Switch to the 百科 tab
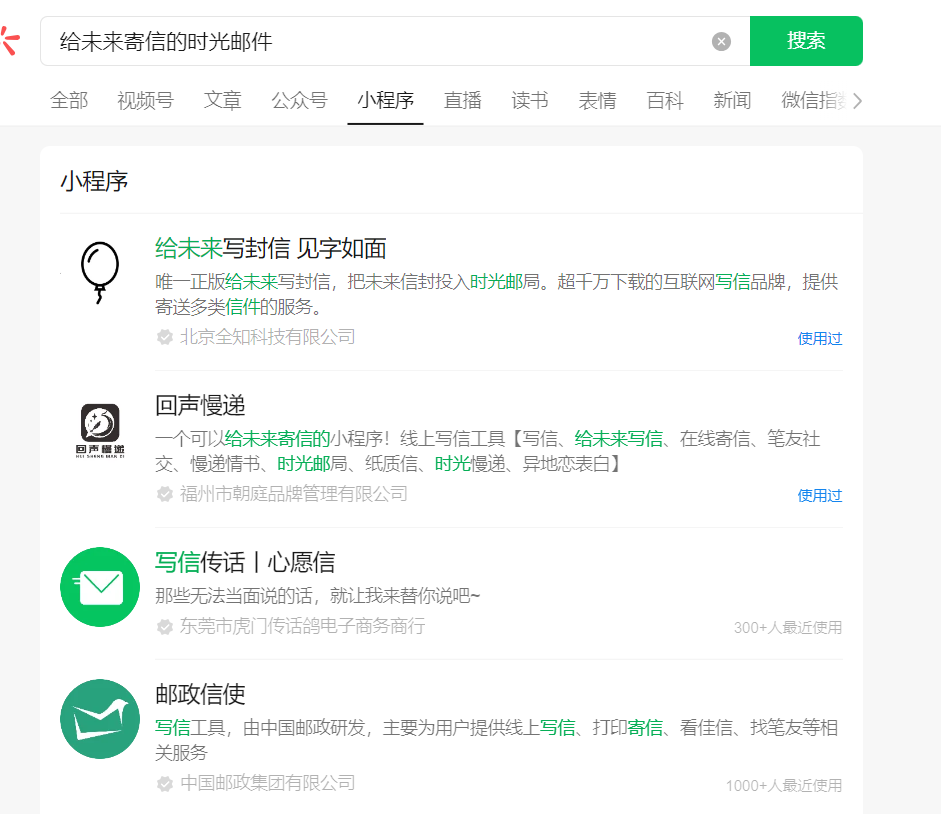 click(x=665, y=100)
